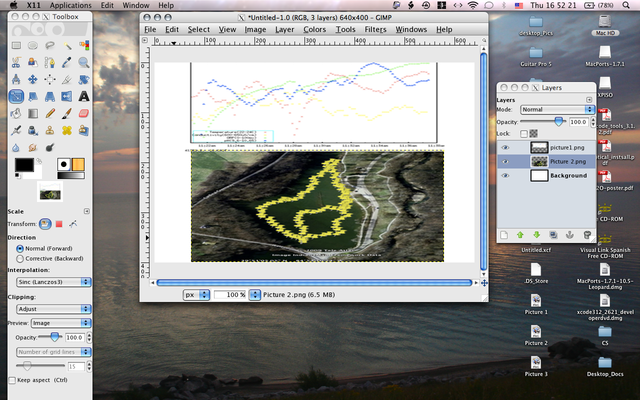The image size is (640, 400).
Task: Open the Layer menu
Action: pyautogui.click(x=284, y=29)
